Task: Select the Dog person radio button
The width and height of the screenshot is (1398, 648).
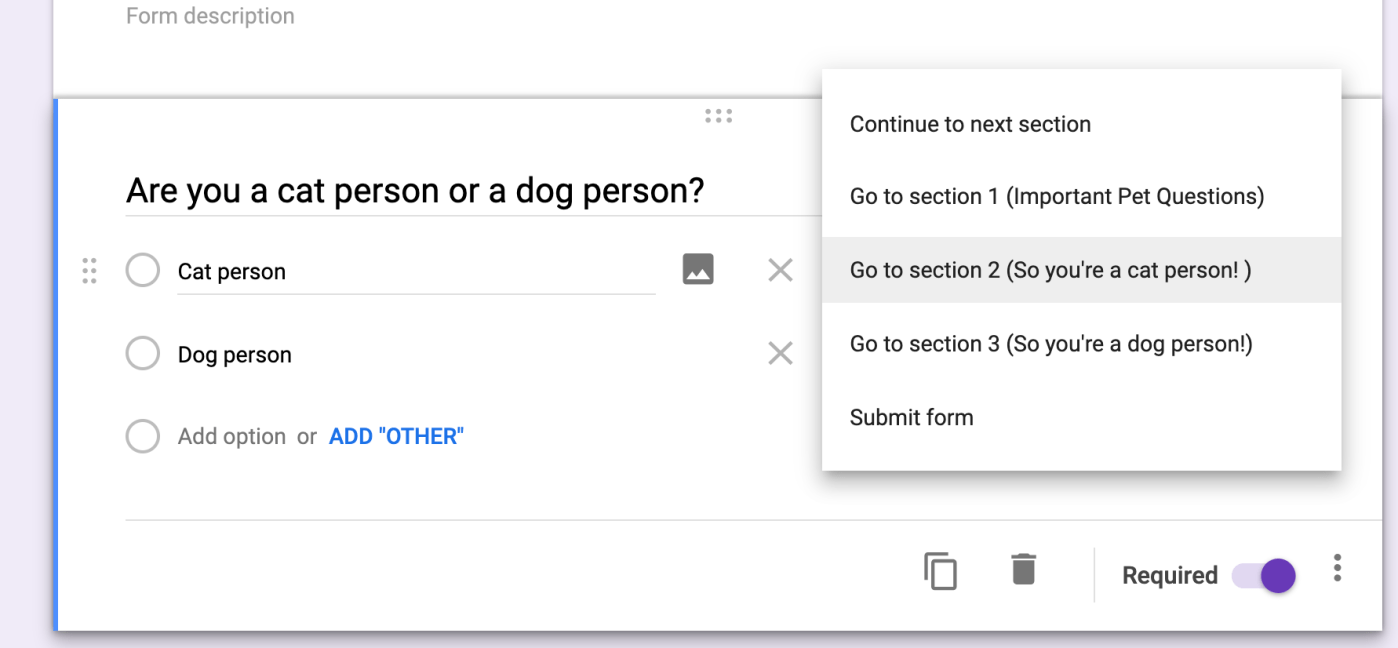Action: (x=143, y=353)
